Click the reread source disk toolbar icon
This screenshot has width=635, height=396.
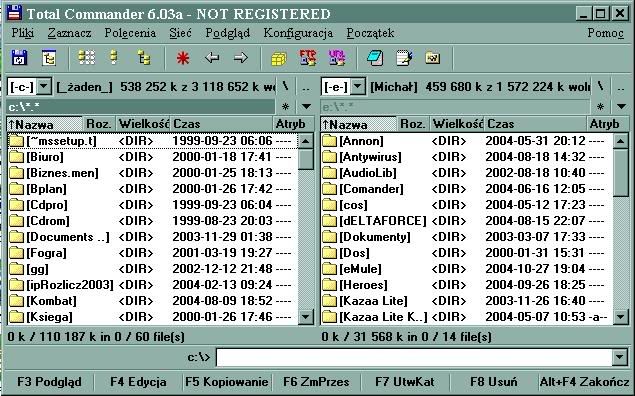[19, 58]
